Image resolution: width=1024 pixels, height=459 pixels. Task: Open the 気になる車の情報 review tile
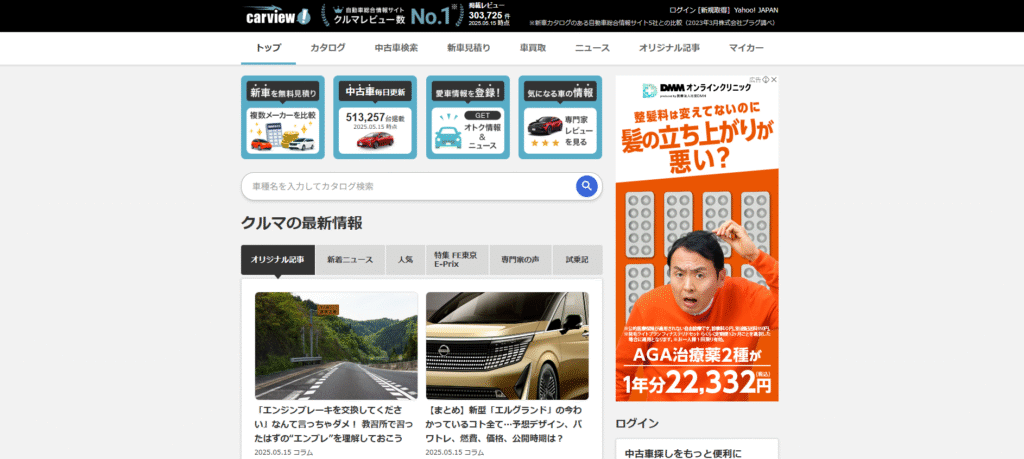tap(559, 118)
